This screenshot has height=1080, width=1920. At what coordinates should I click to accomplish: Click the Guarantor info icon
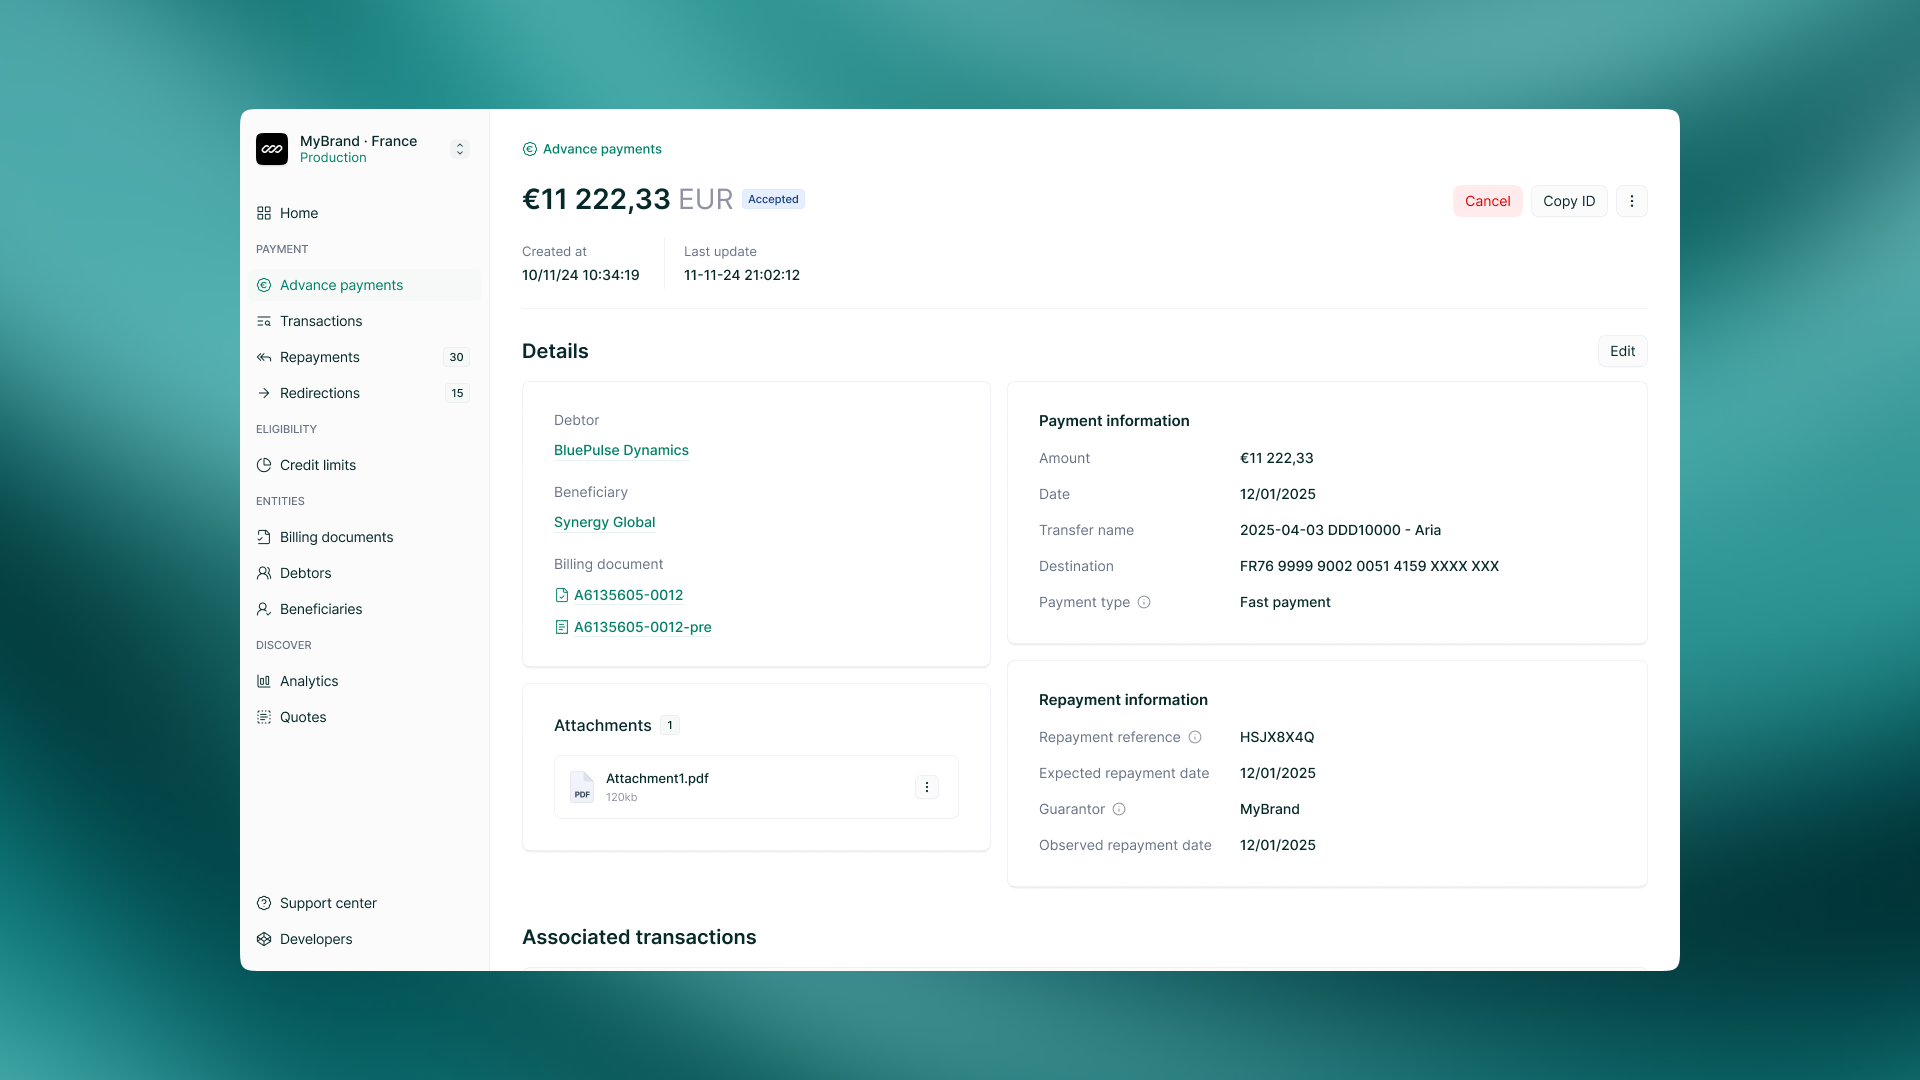pyautogui.click(x=1119, y=809)
